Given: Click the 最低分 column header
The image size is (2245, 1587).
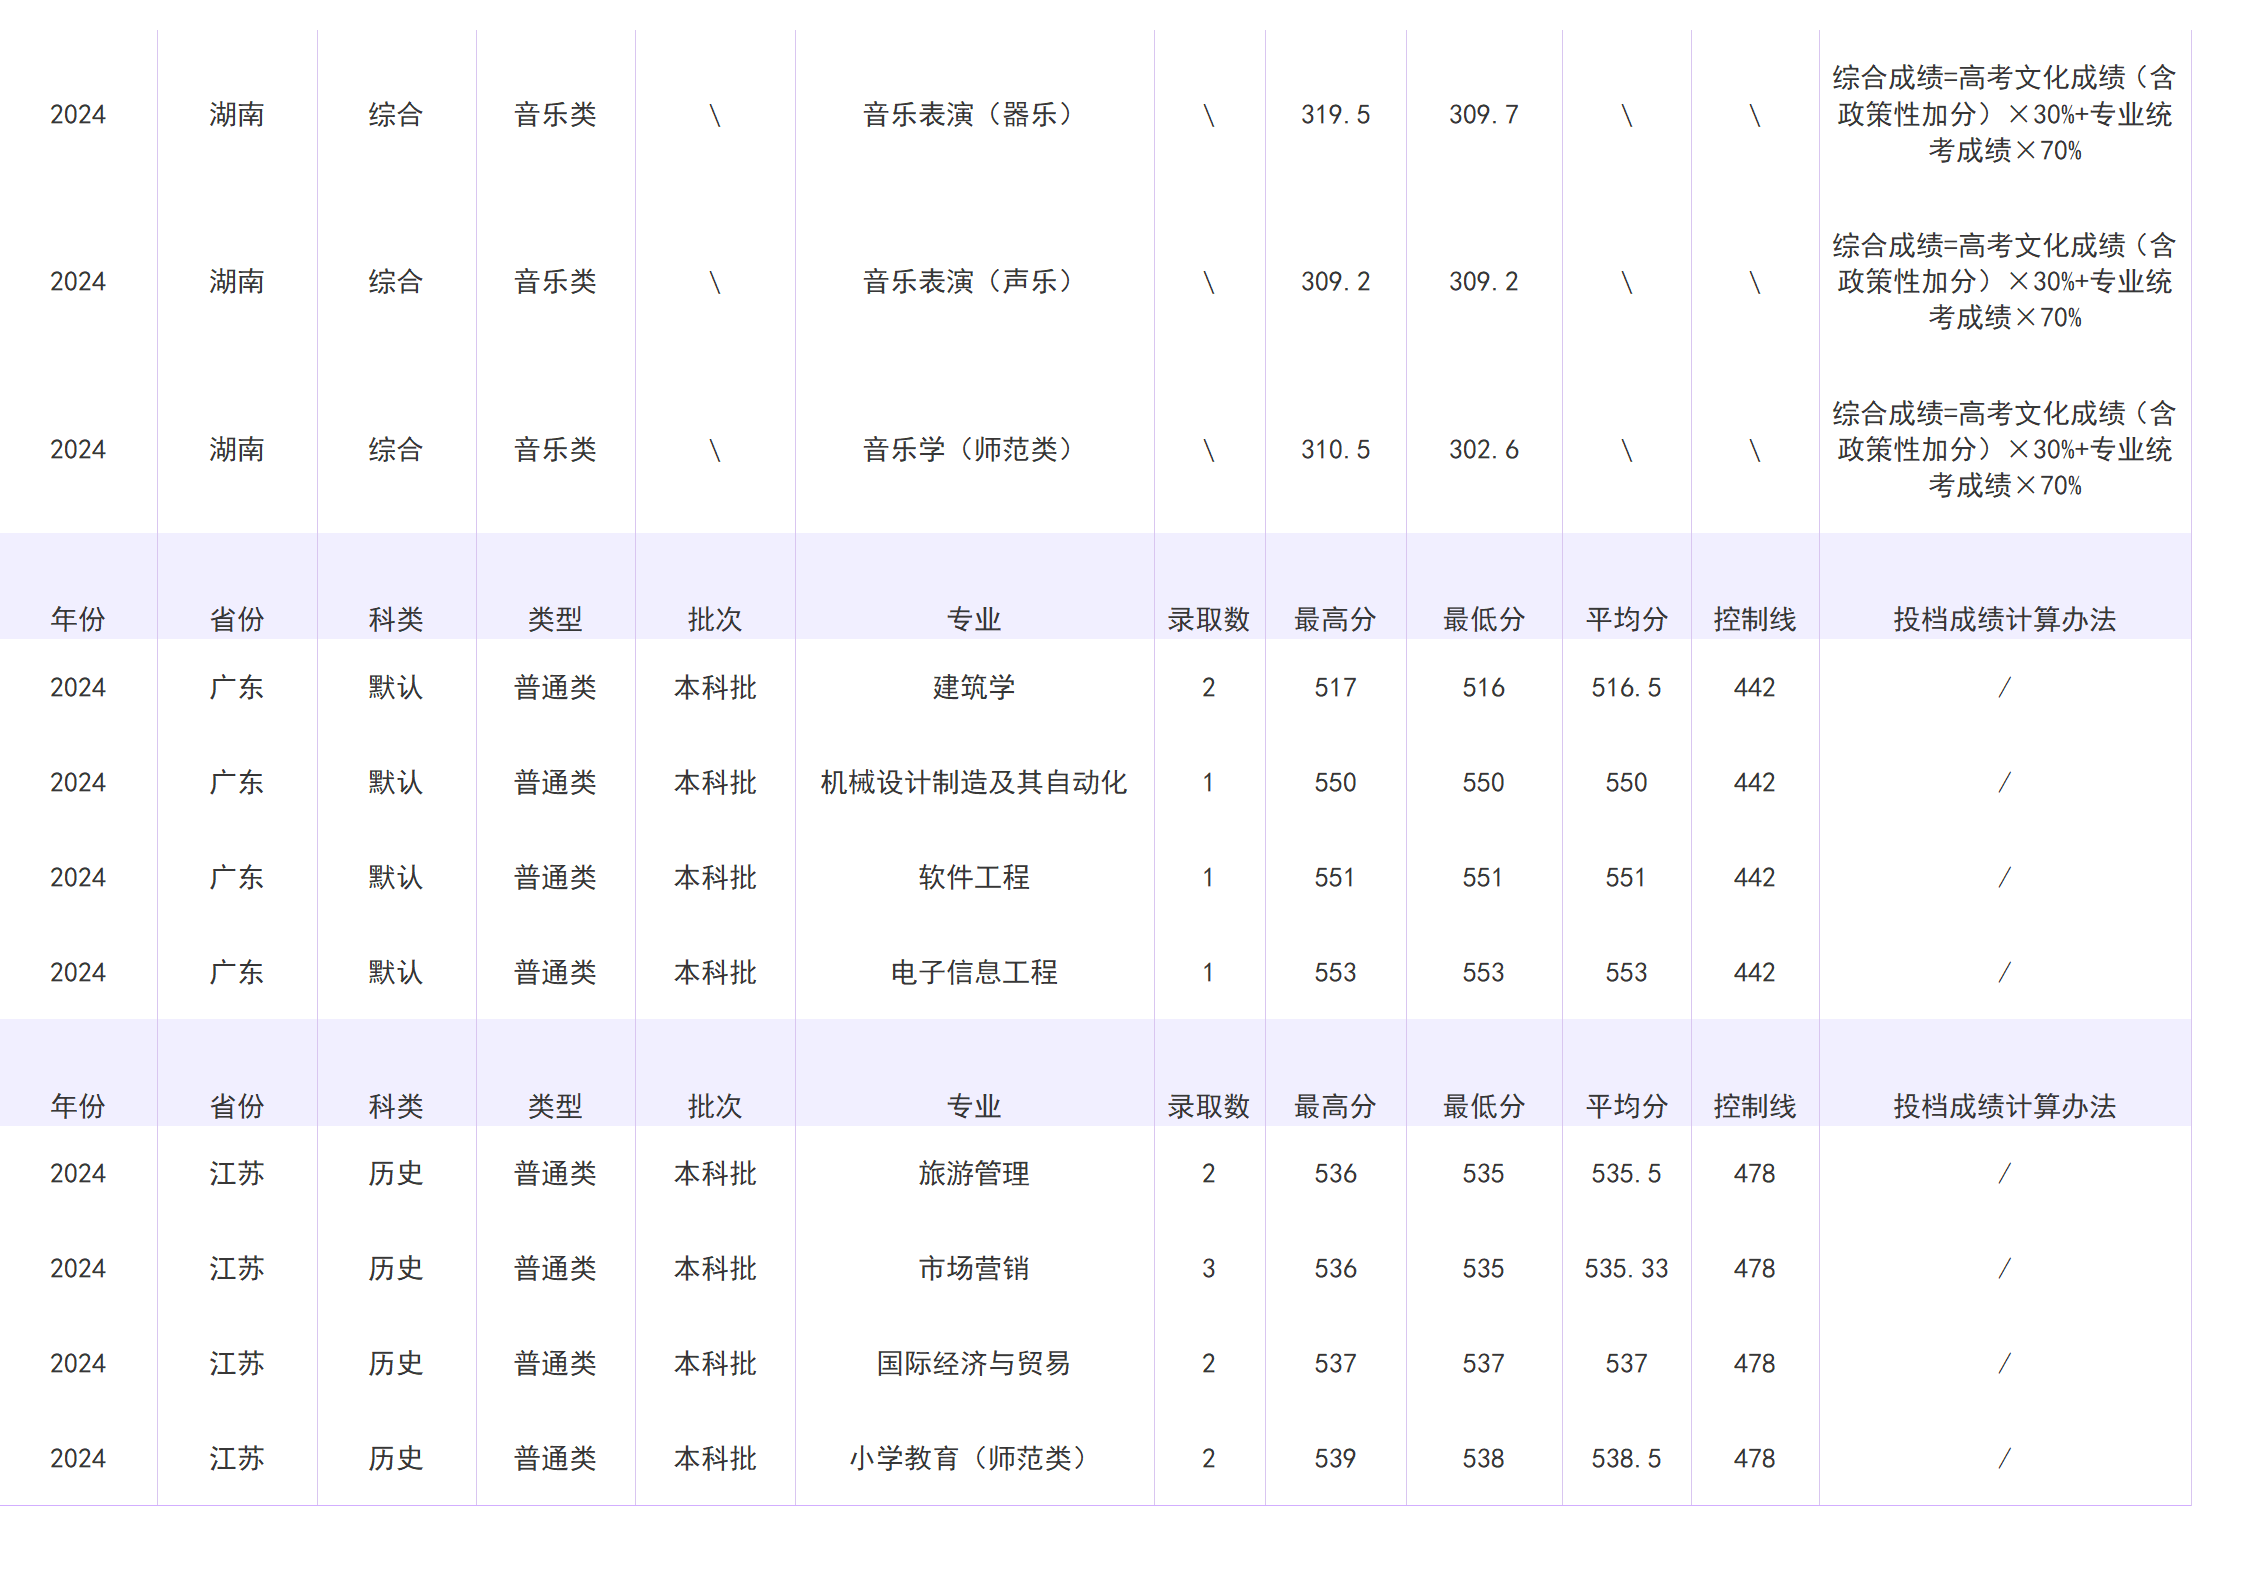Looking at the screenshot, I should point(1484,618).
